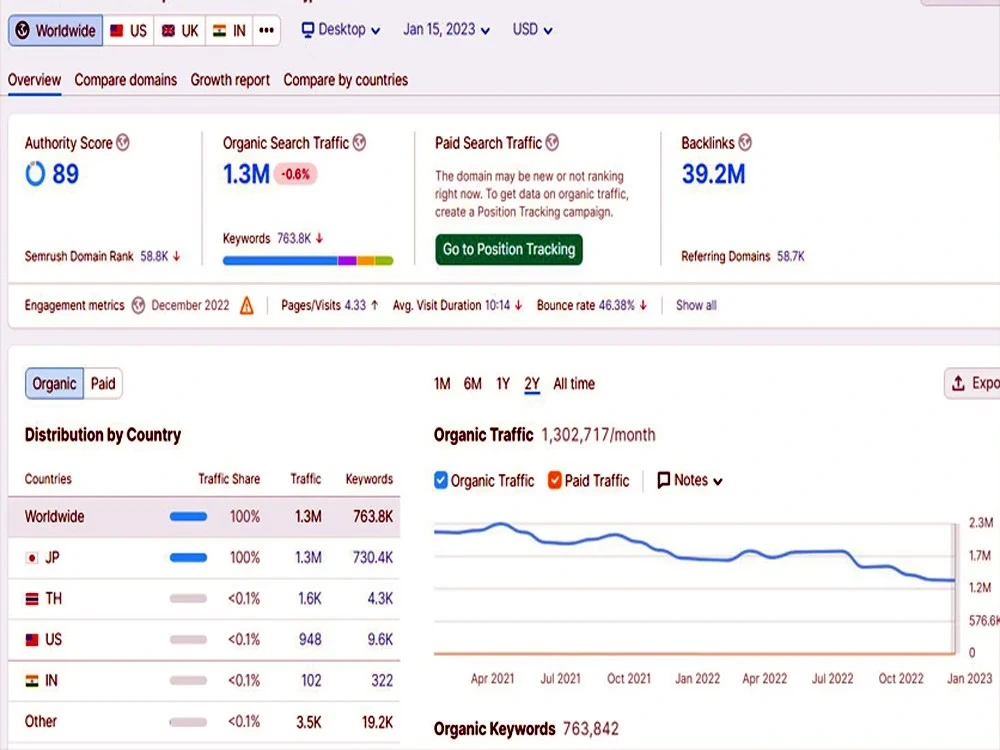1000x750 pixels.
Task: Click the keywords position distribution color bar
Action: pyautogui.click(x=308, y=261)
